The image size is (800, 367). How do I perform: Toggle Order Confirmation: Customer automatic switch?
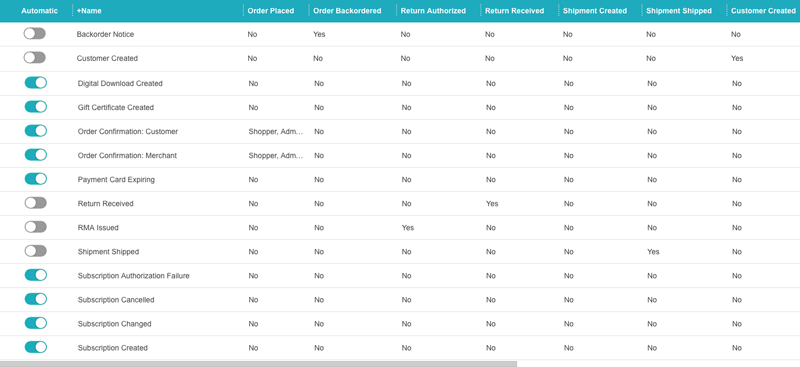36,131
